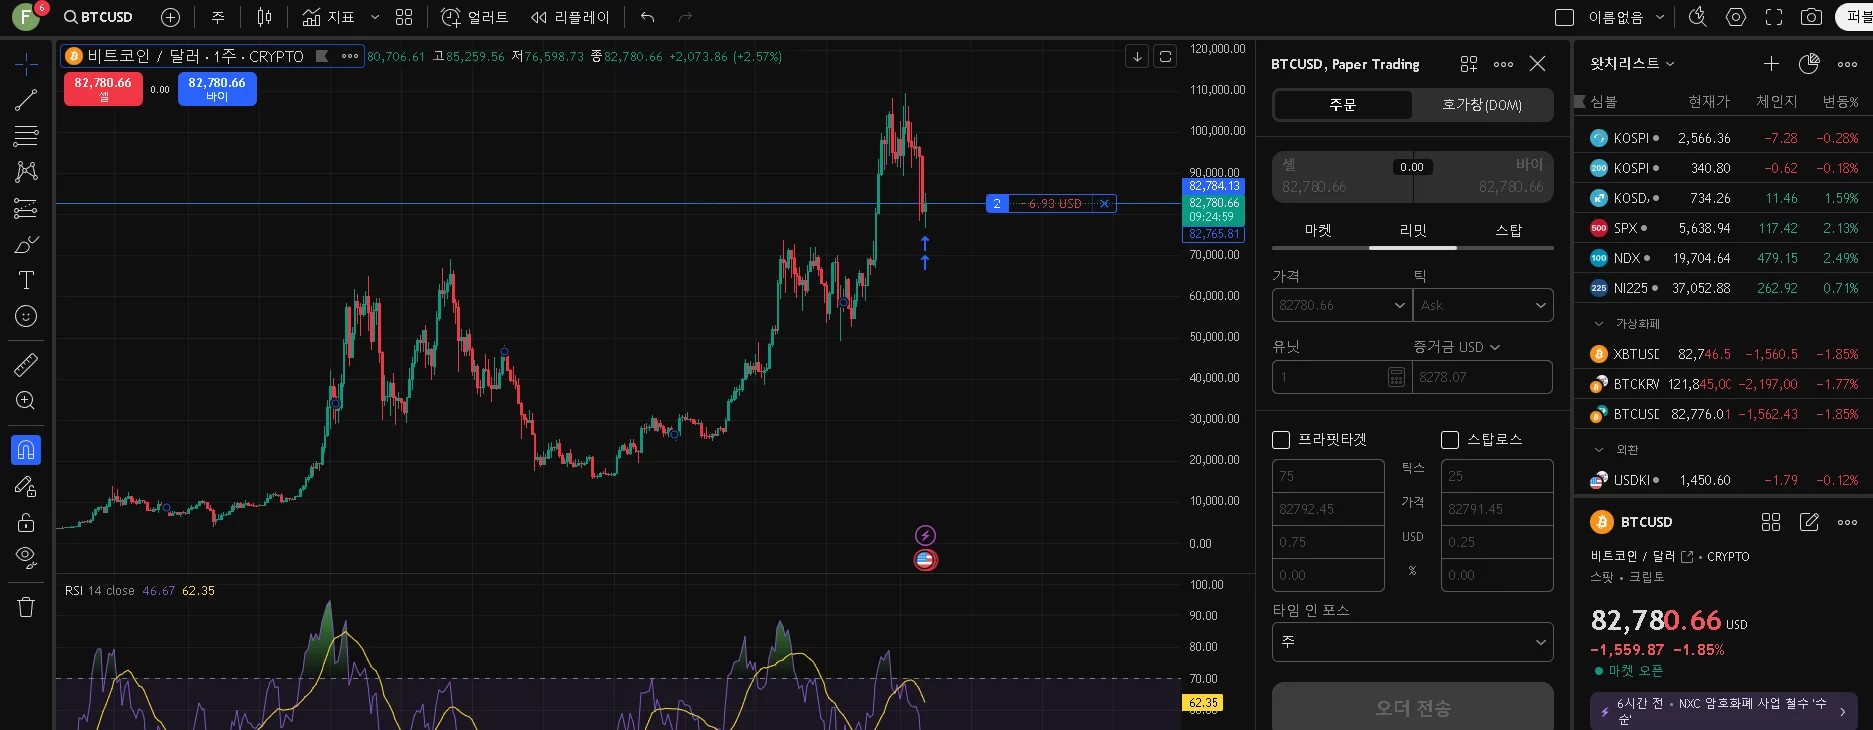Image resolution: width=1873 pixels, height=730 pixels.
Task: Open the order panel layout settings icon
Action: pyautogui.click(x=1468, y=64)
